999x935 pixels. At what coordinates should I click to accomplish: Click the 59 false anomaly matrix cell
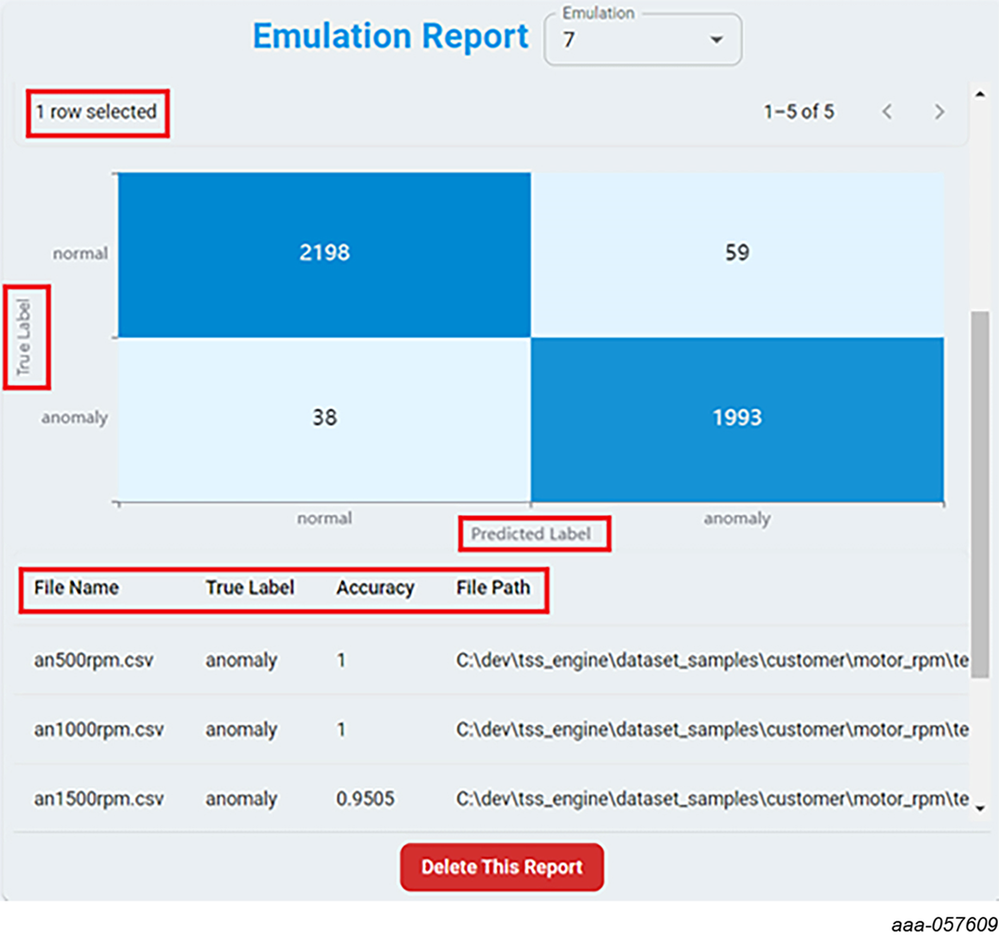(737, 255)
